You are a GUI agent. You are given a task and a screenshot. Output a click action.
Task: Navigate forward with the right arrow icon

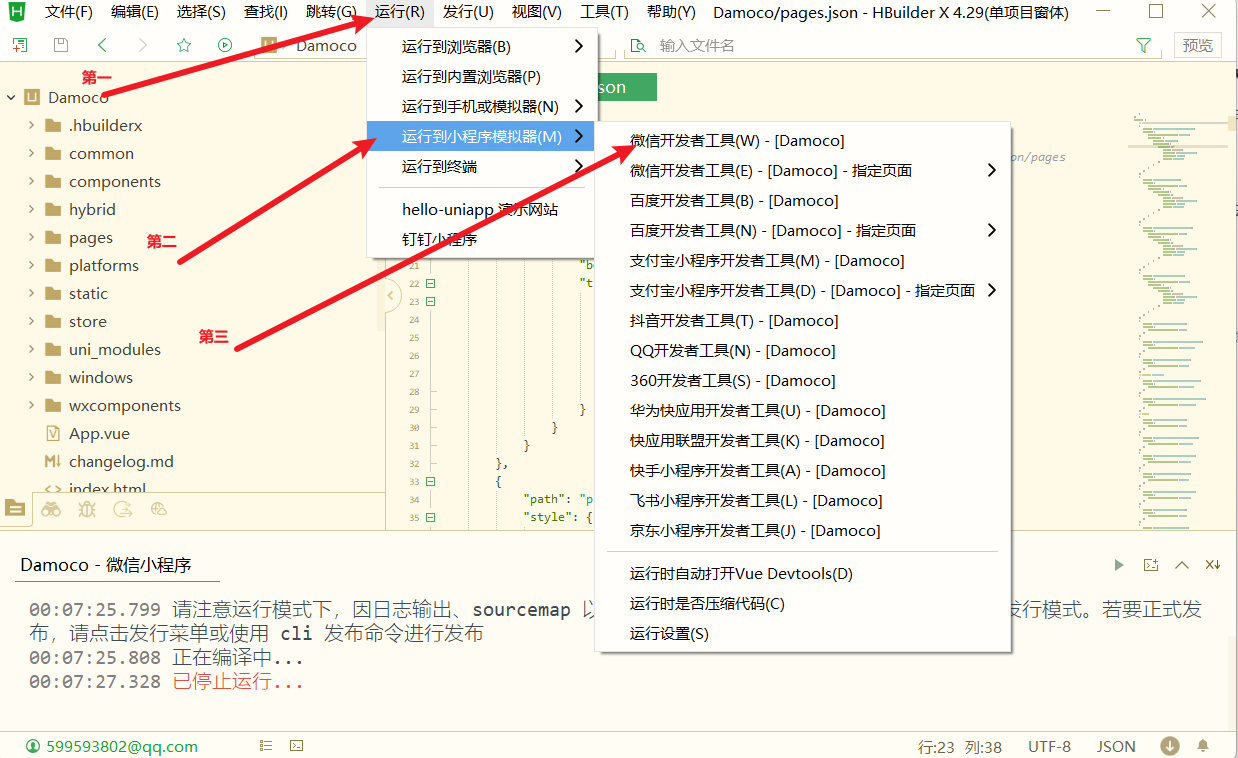[143, 45]
